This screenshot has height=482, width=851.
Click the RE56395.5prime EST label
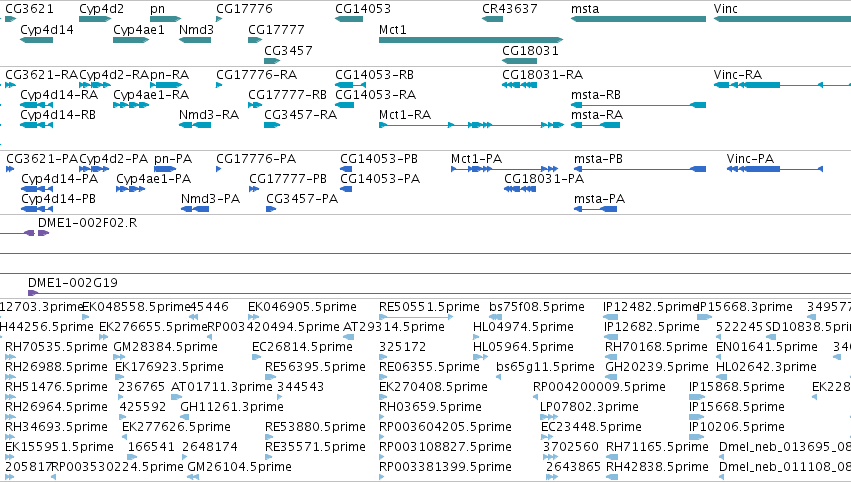tap(315, 367)
